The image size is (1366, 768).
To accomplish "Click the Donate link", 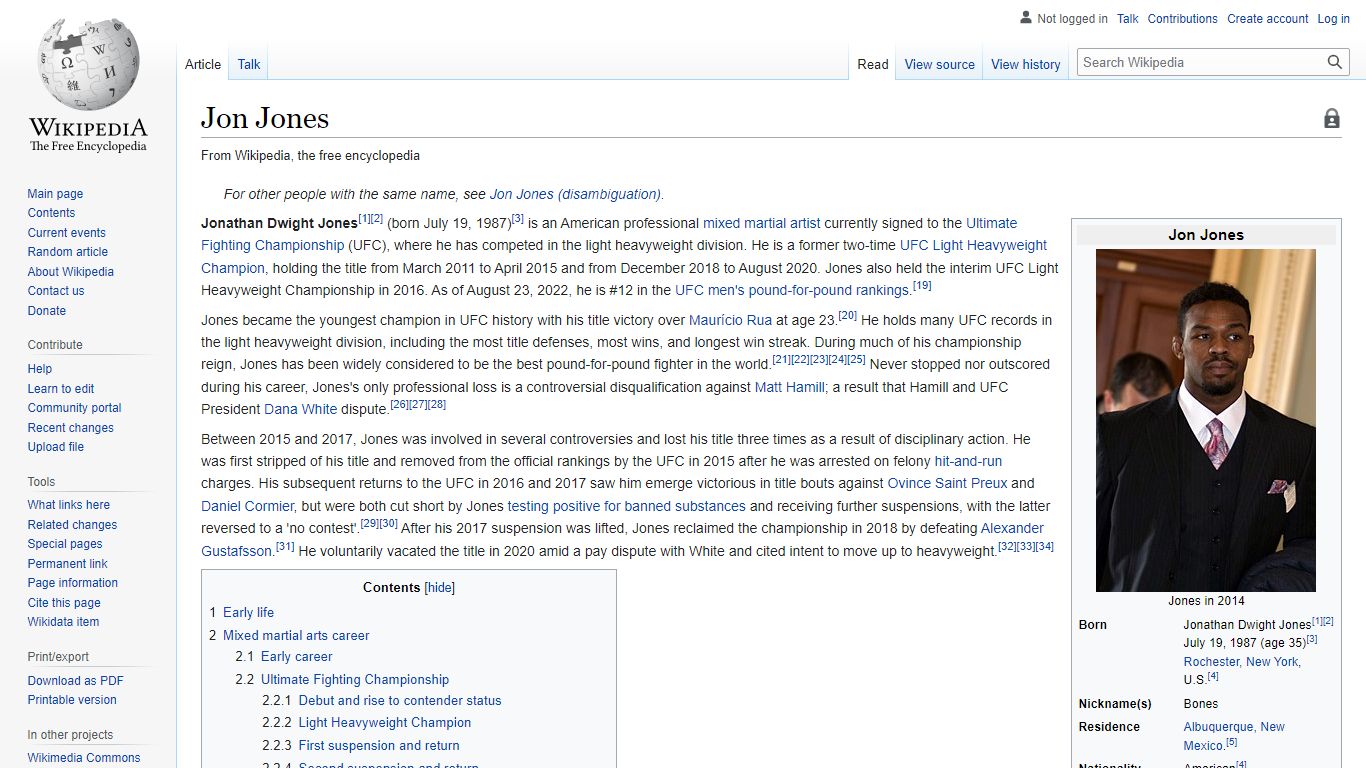I will (47, 311).
